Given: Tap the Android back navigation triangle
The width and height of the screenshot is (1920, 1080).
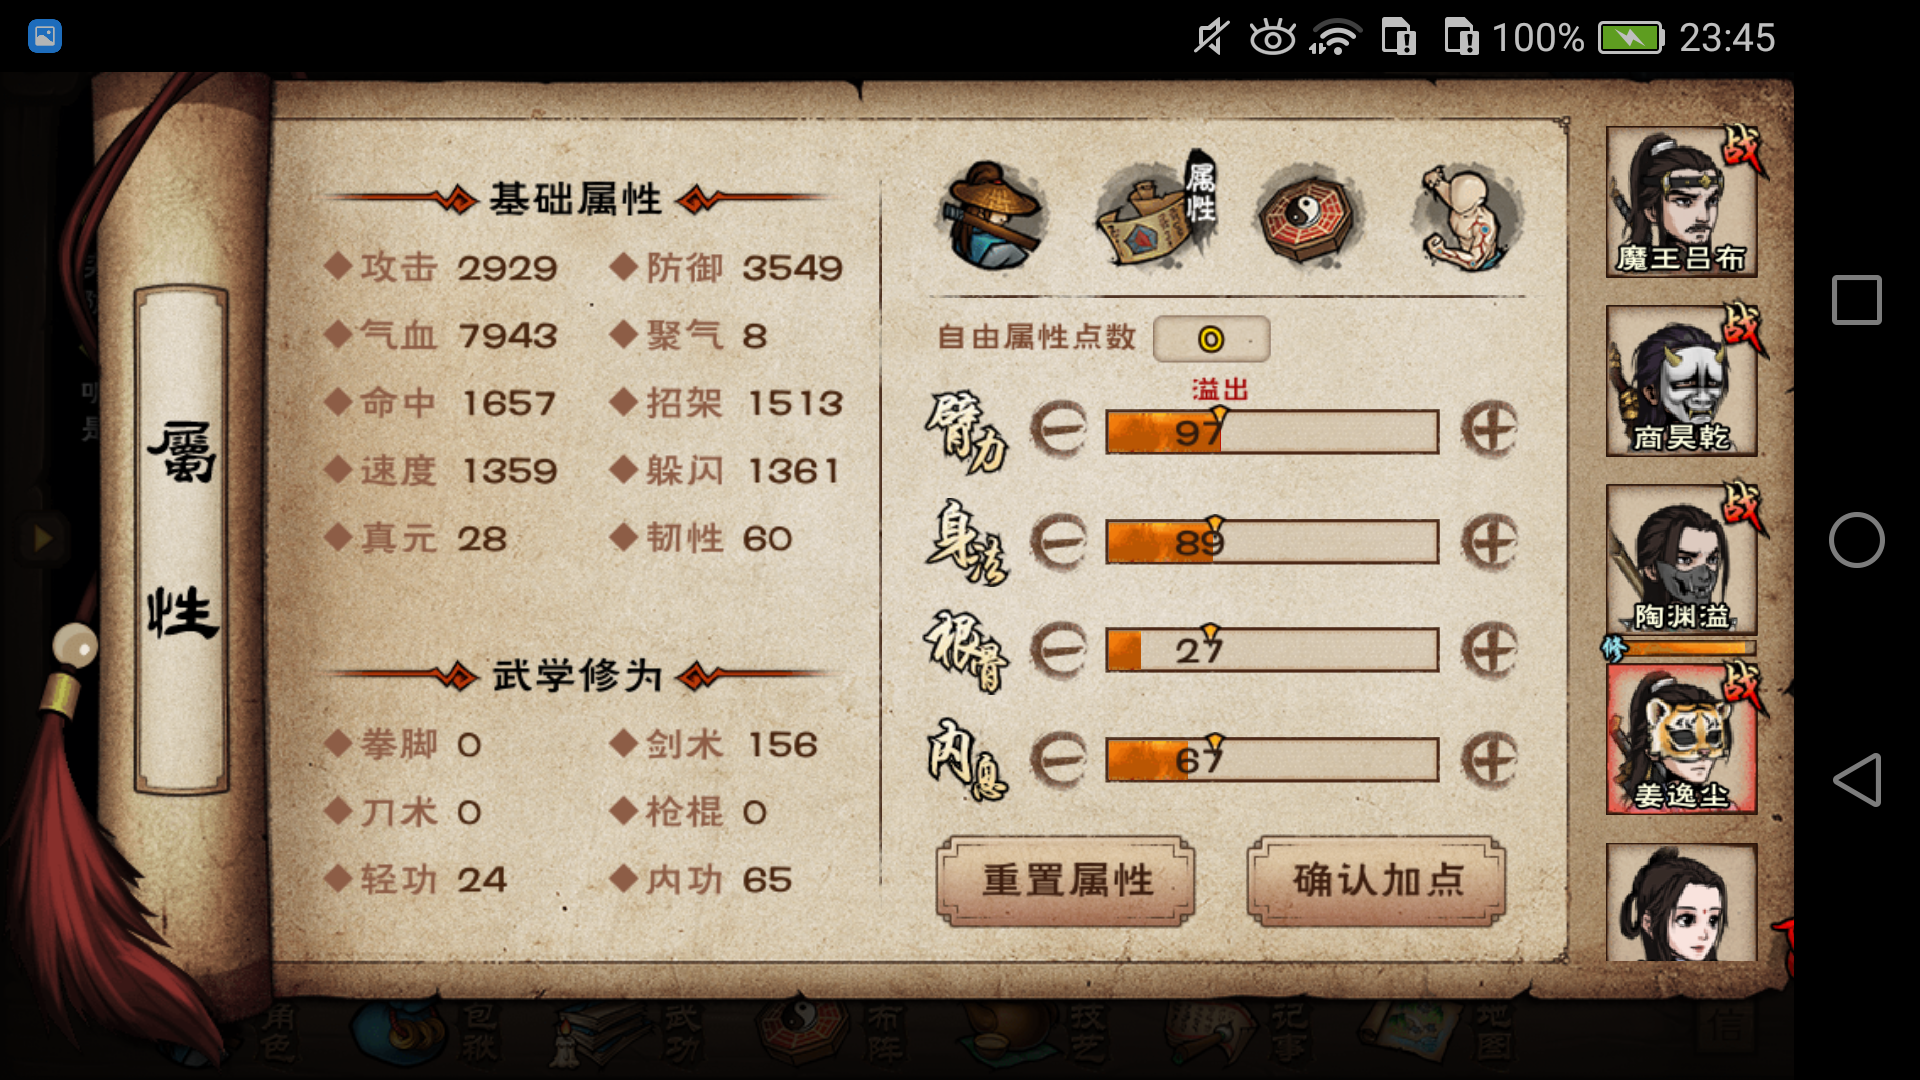Looking at the screenshot, I should point(1856,780).
